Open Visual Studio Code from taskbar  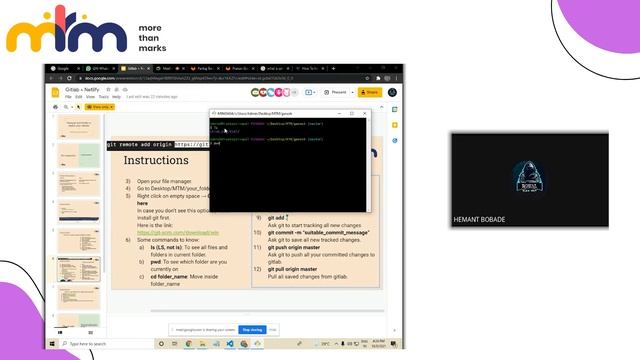click(x=230, y=344)
